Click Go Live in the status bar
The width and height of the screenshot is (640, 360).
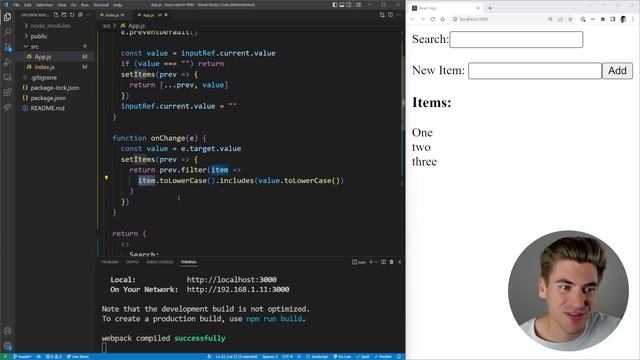tap(342, 356)
